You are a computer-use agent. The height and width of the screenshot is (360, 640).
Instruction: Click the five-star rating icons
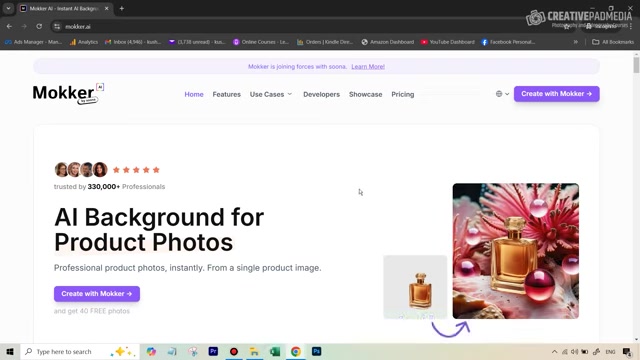coord(136,170)
